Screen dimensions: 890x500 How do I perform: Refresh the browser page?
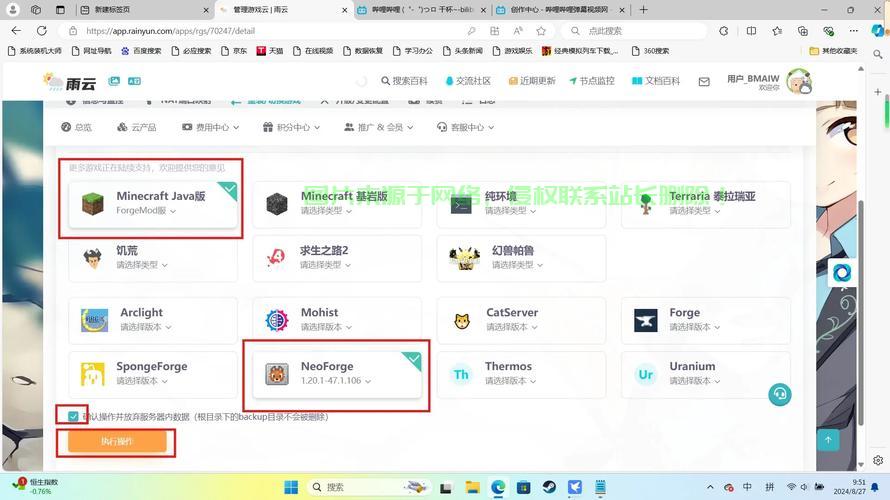(x=42, y=31)
